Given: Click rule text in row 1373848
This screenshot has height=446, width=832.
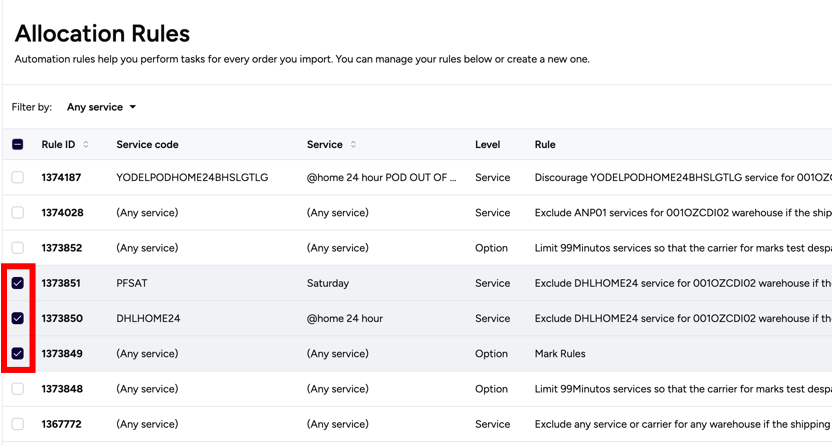Looking at the screenshot, I should point(683,389).
